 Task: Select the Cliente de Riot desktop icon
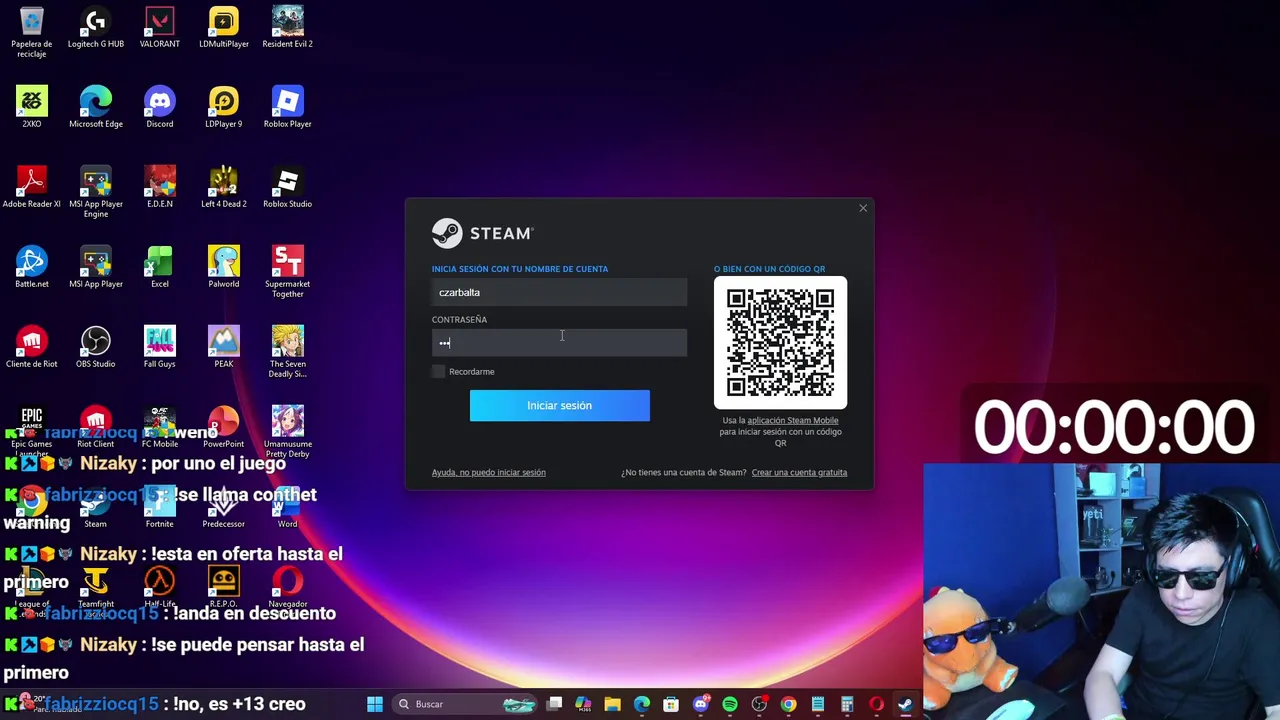click(31, 347)
